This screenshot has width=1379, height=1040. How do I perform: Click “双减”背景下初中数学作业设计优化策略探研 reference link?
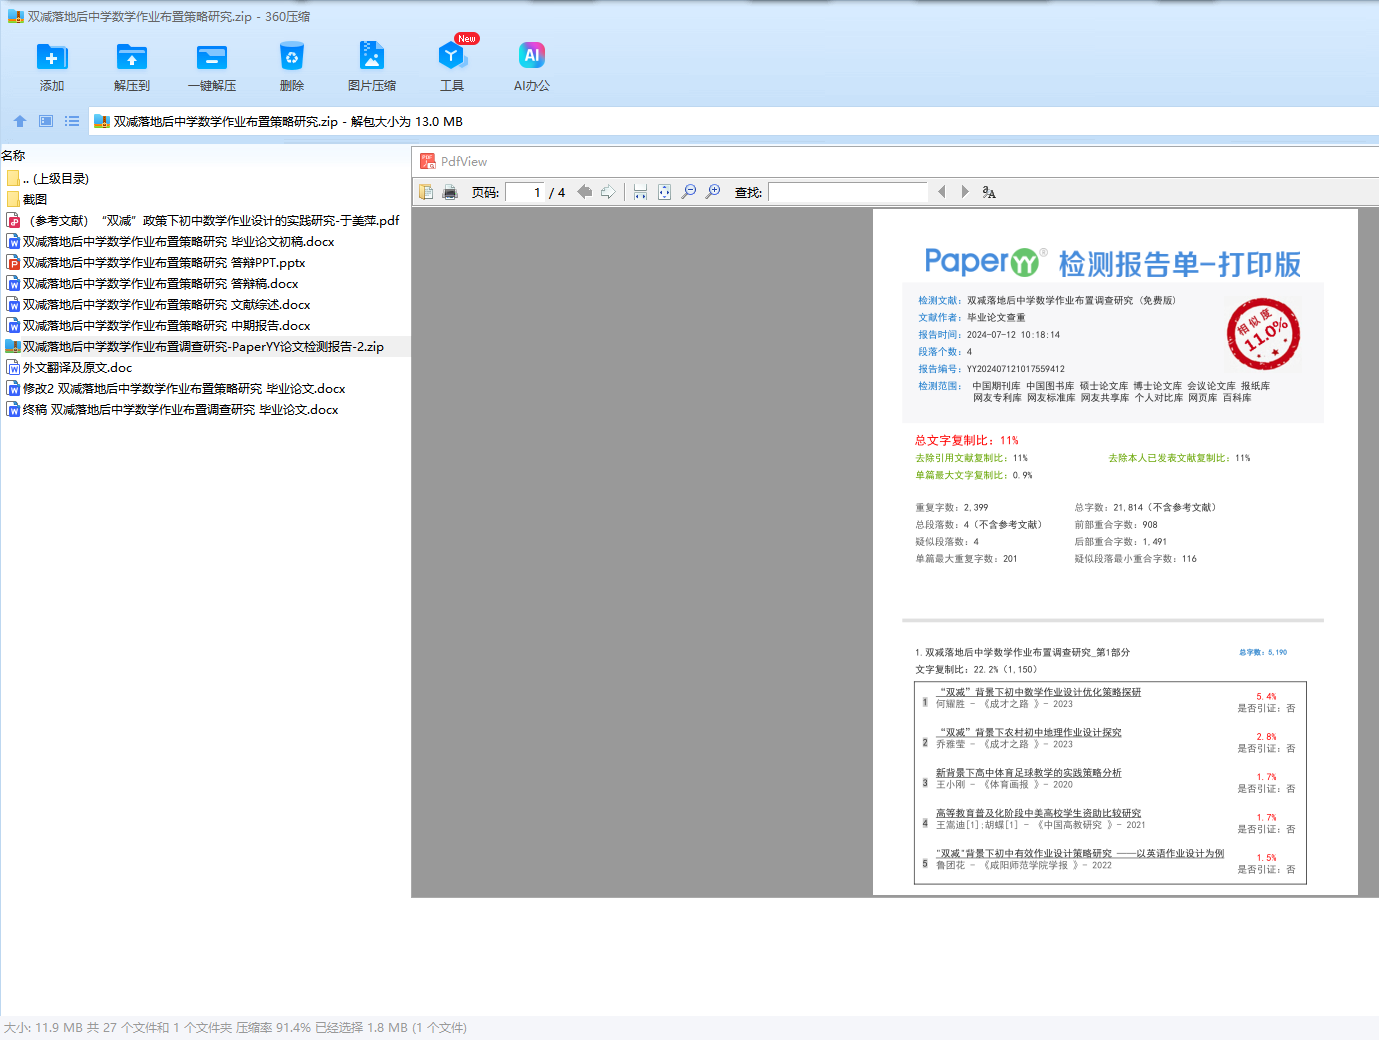[1038, 692]
